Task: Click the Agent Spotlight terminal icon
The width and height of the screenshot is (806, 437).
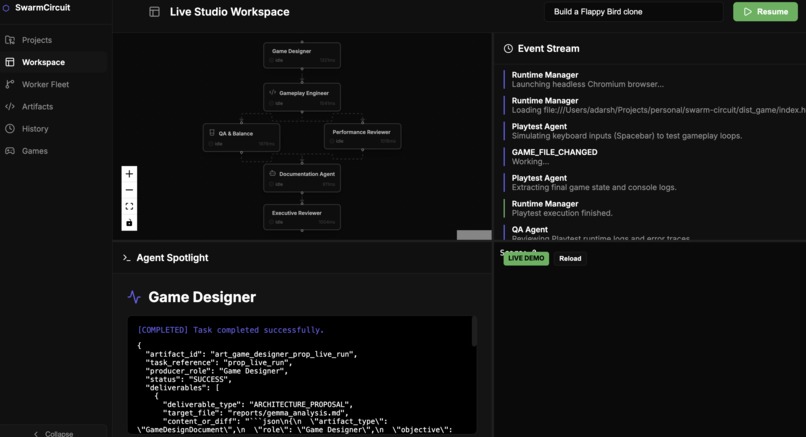Action: [x=126, y=258]
